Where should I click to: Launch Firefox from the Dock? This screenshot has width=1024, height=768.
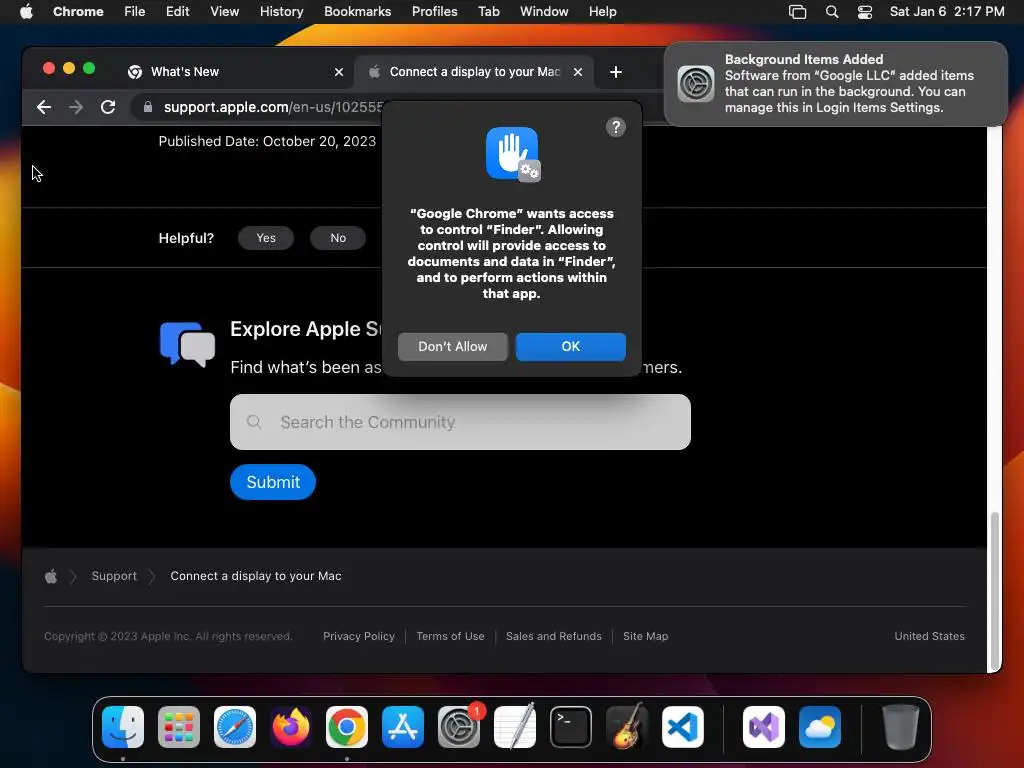pyautogui.click(x=291, y=727)
